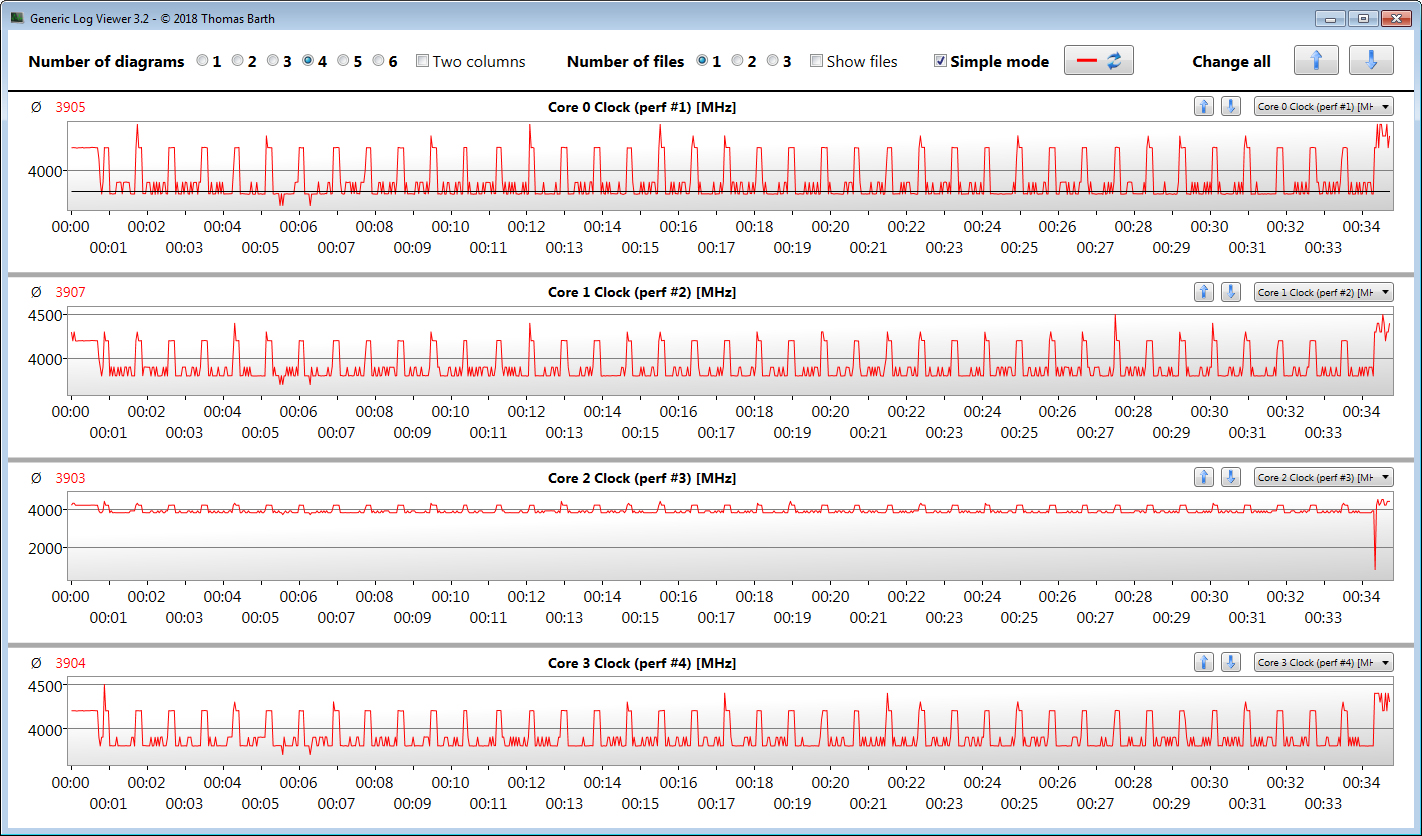
Task: Select 2 for number of files
Action: pos(737,61)
